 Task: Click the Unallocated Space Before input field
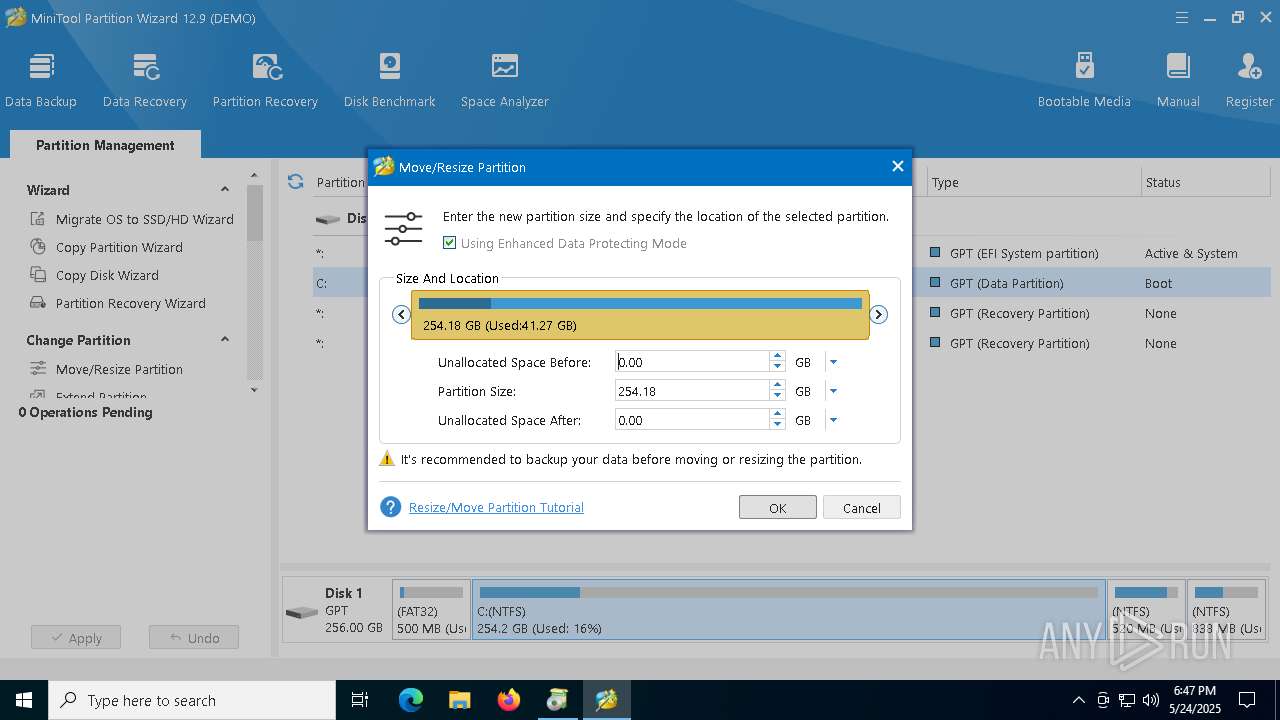(x=692, y=362)
